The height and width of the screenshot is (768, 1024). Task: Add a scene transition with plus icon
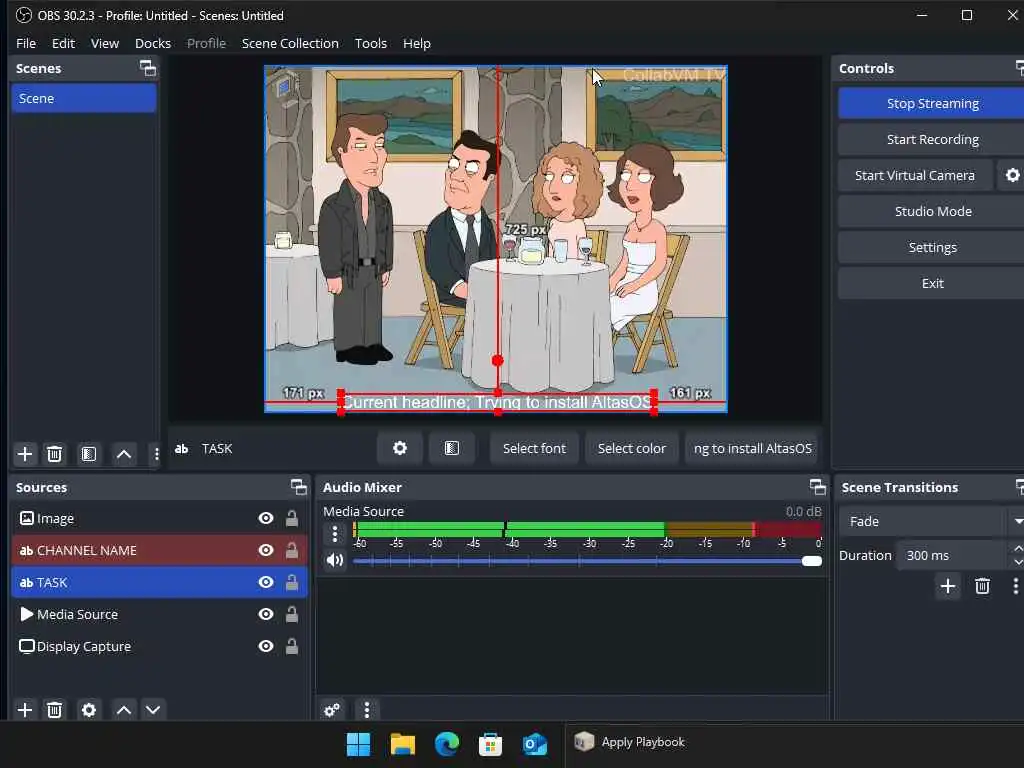pos(948,586)
